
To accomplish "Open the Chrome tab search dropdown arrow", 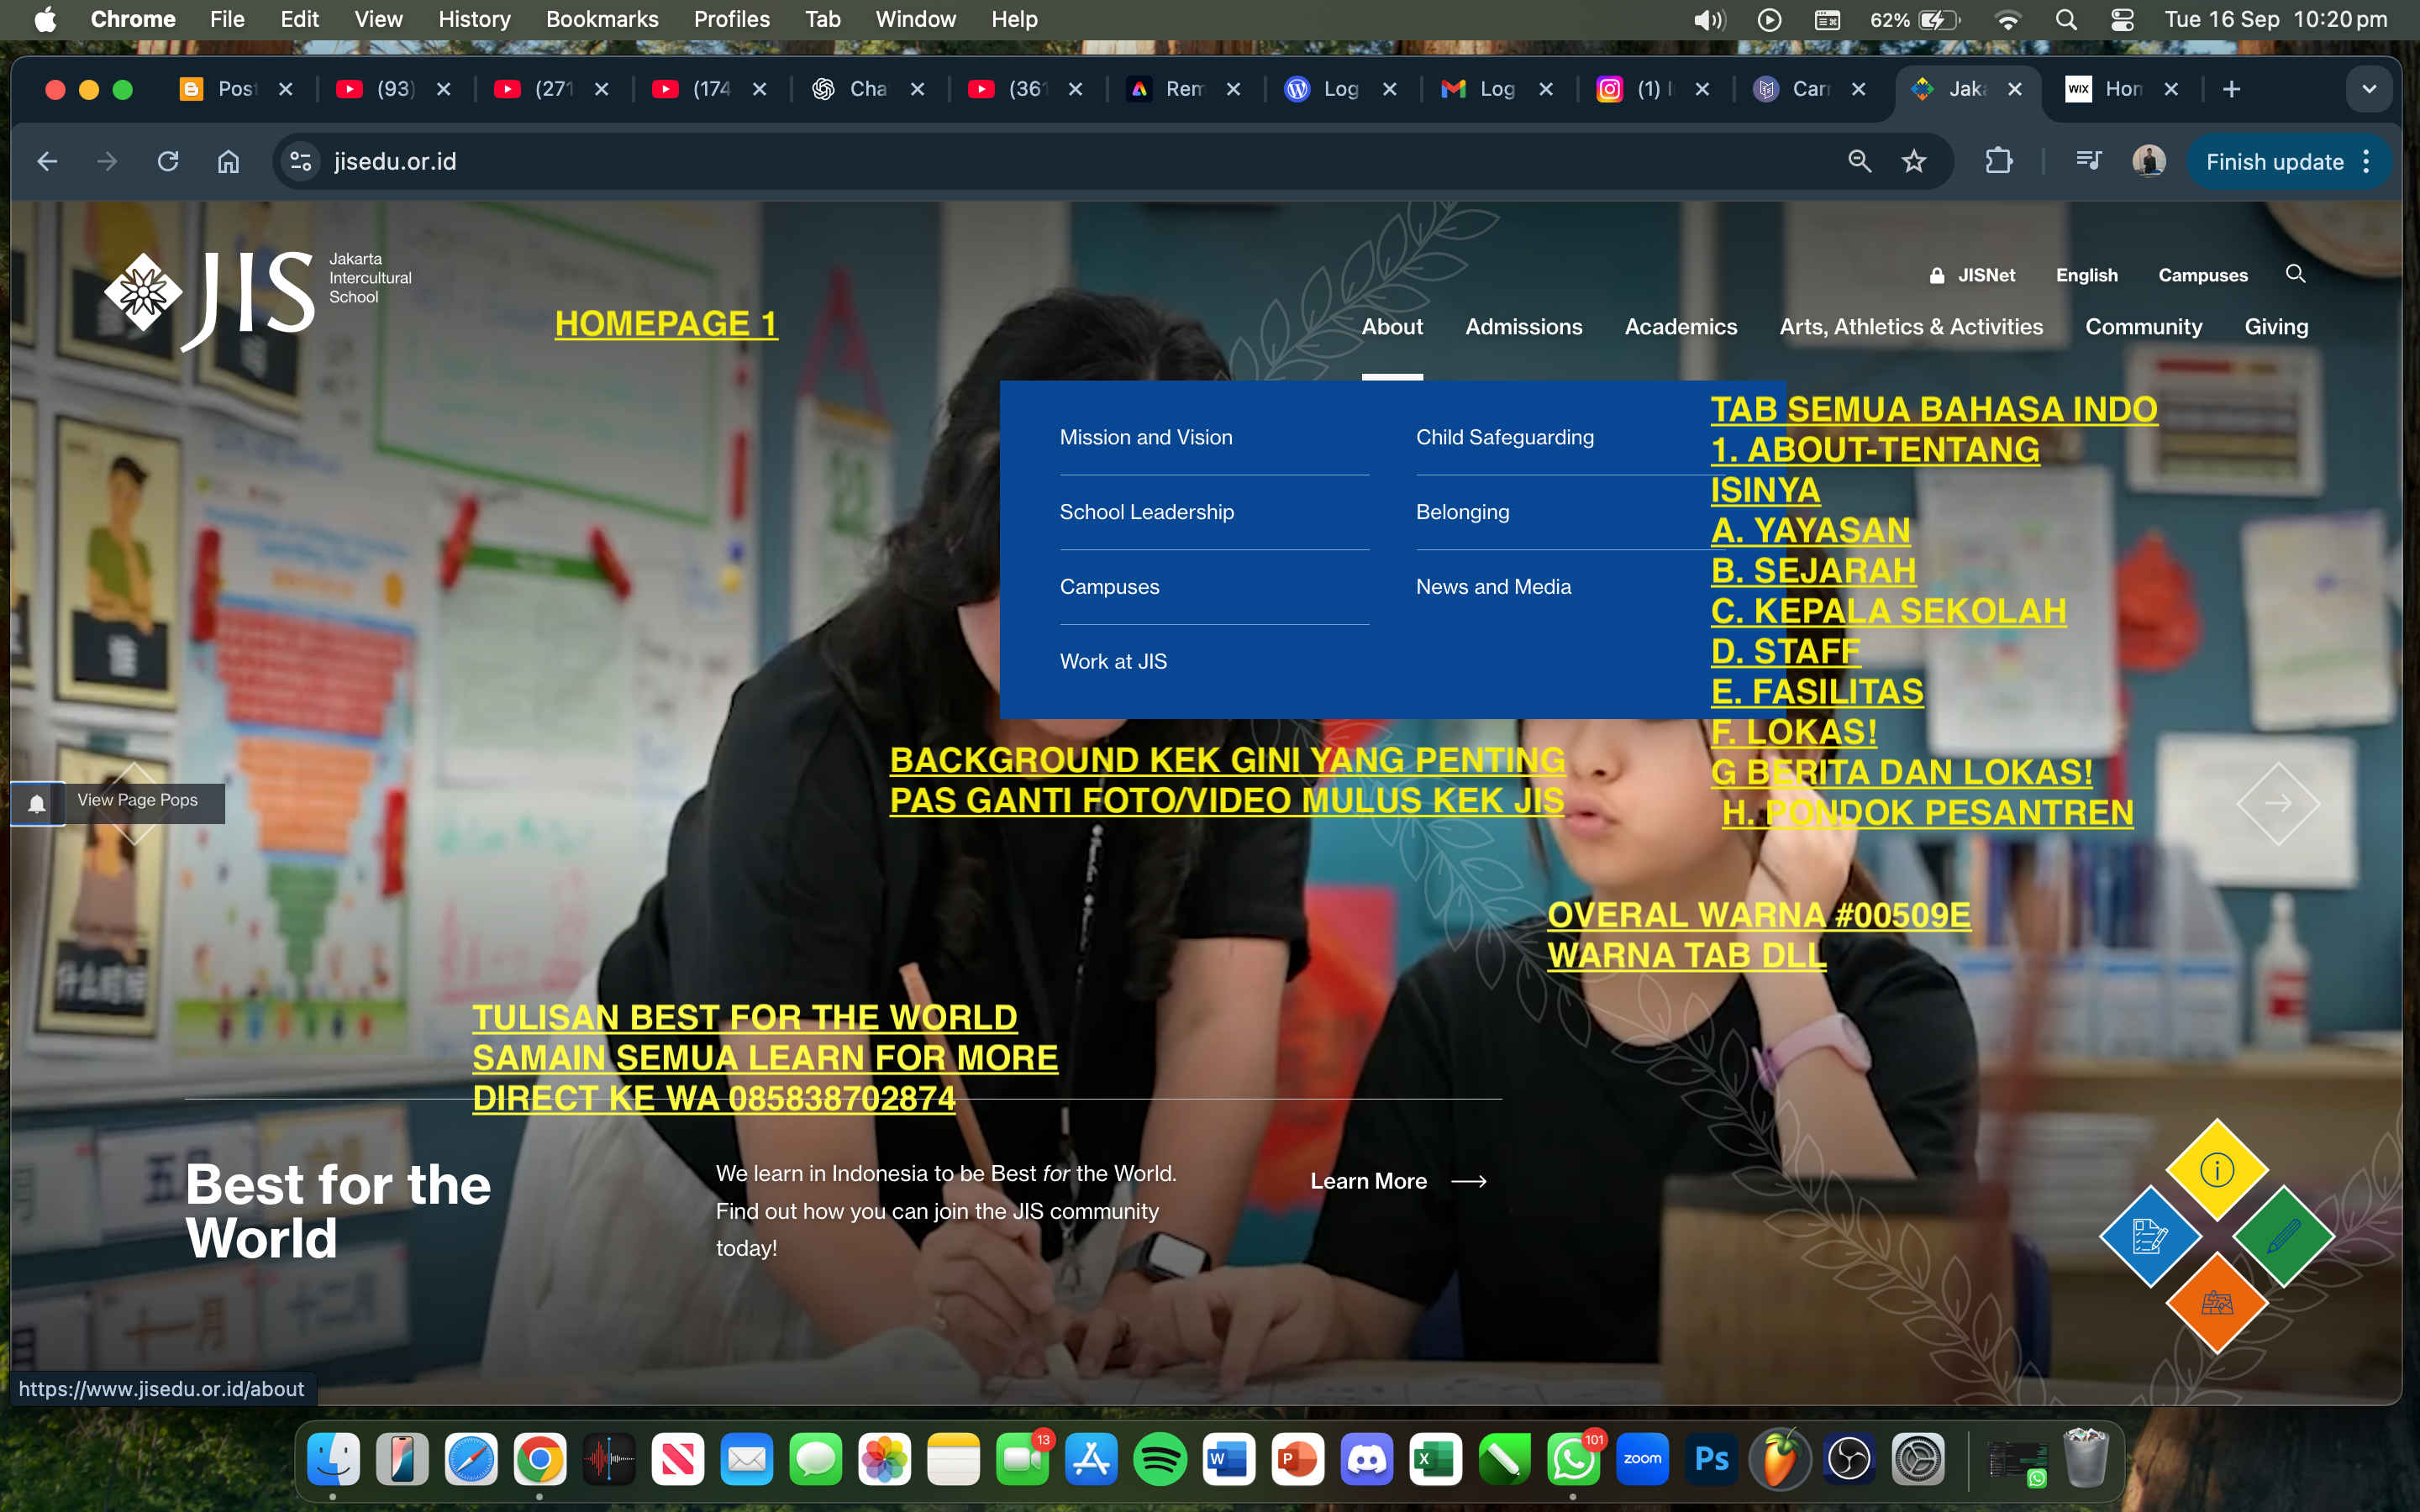I will 2368,89.
